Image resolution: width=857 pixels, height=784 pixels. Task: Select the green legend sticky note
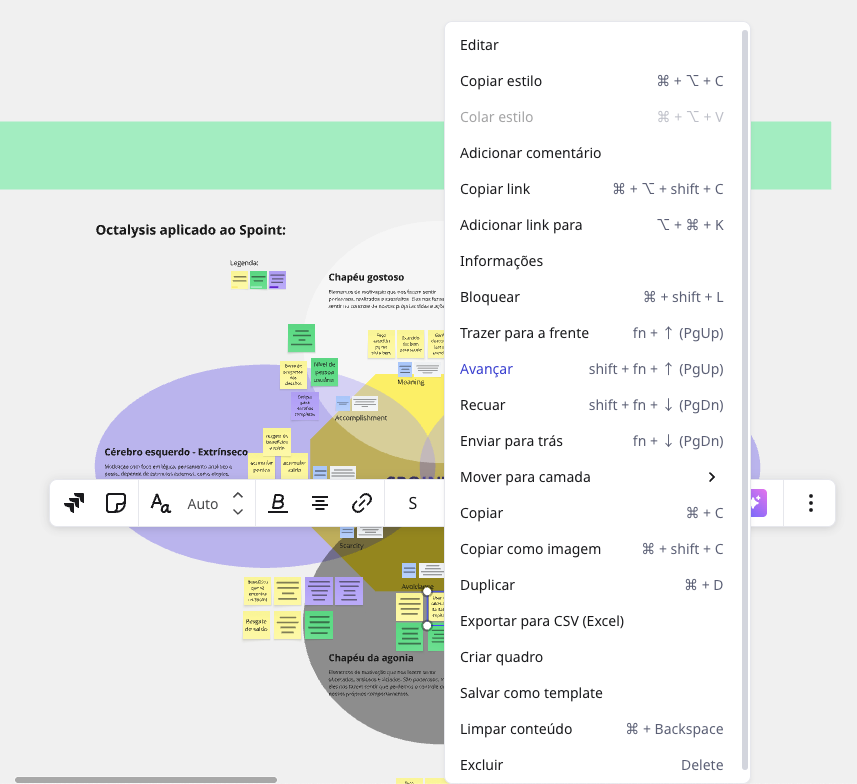(259, 280)
